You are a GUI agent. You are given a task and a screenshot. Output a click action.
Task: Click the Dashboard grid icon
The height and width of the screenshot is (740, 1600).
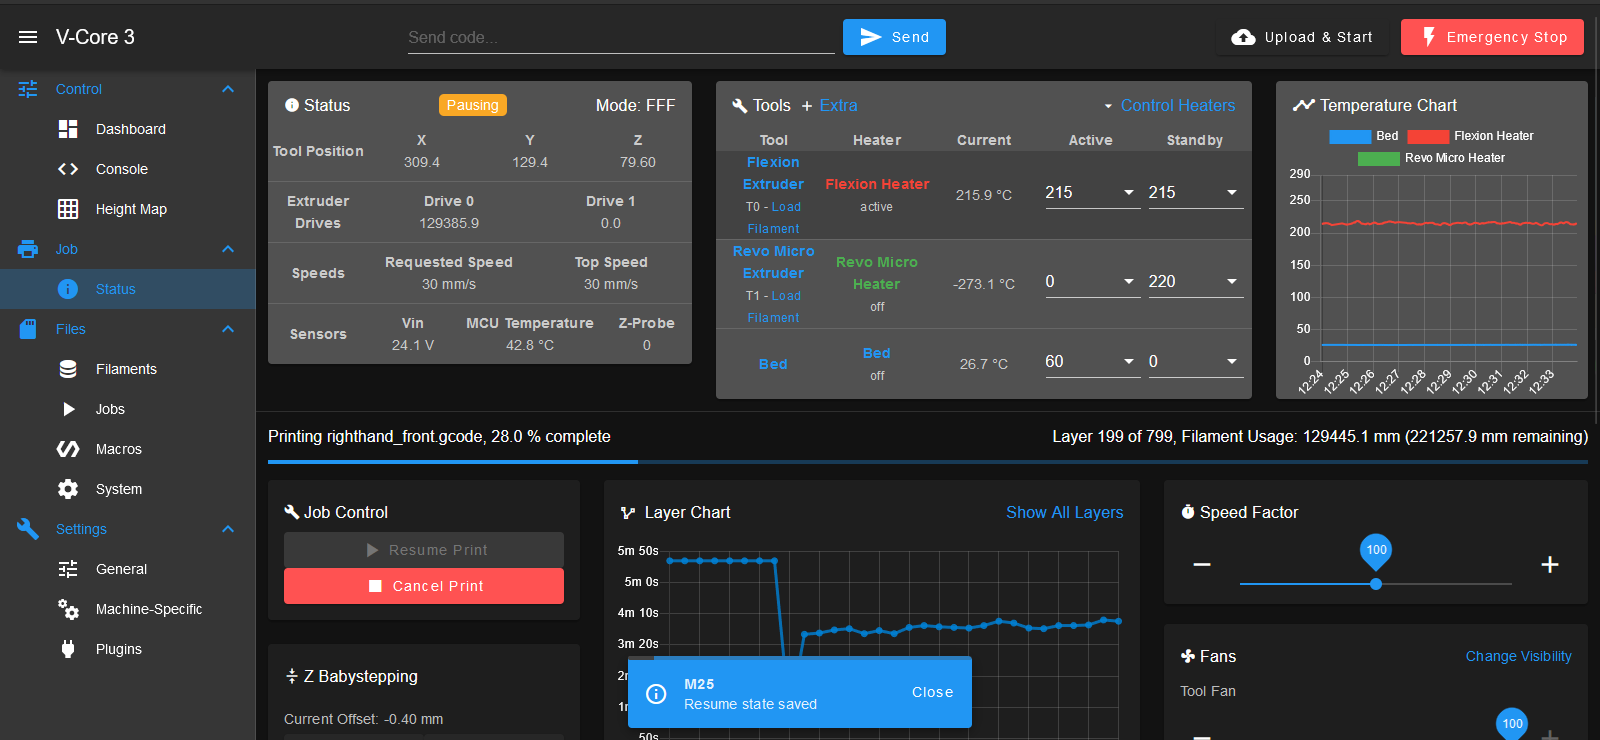coord(68,129)
